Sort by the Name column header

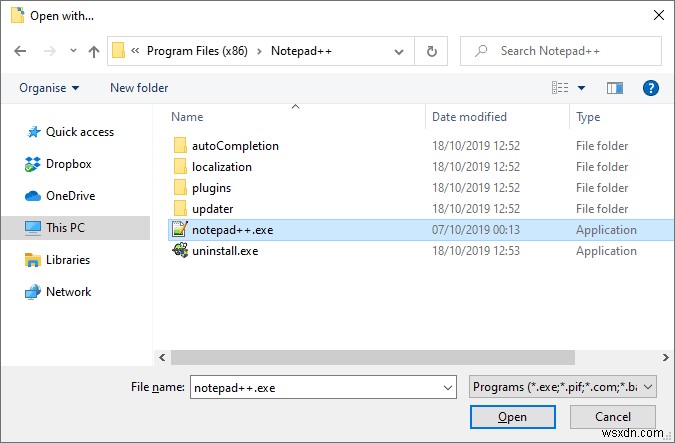[187, 117]
